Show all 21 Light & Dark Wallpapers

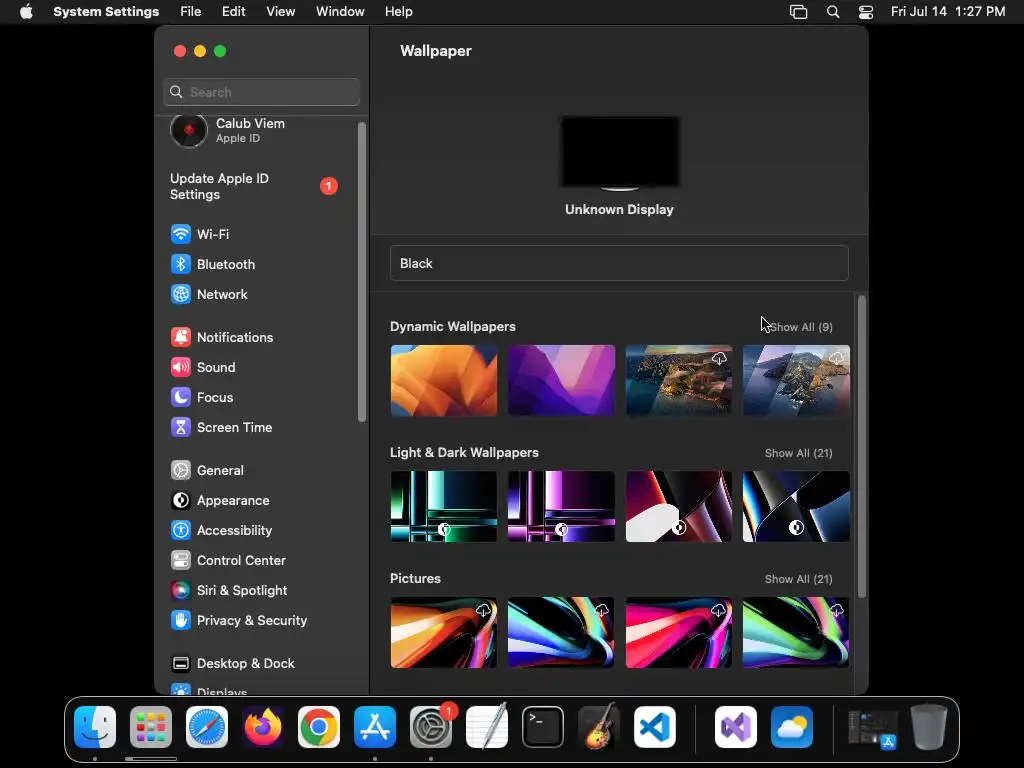pos(799,453)
